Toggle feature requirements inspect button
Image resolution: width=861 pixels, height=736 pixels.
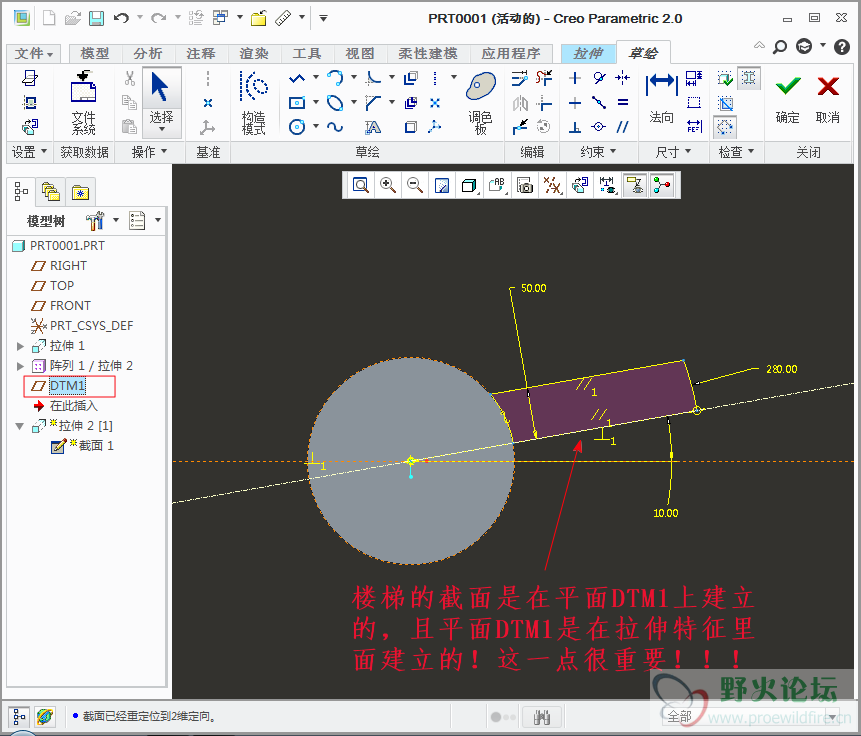point(725,78)
